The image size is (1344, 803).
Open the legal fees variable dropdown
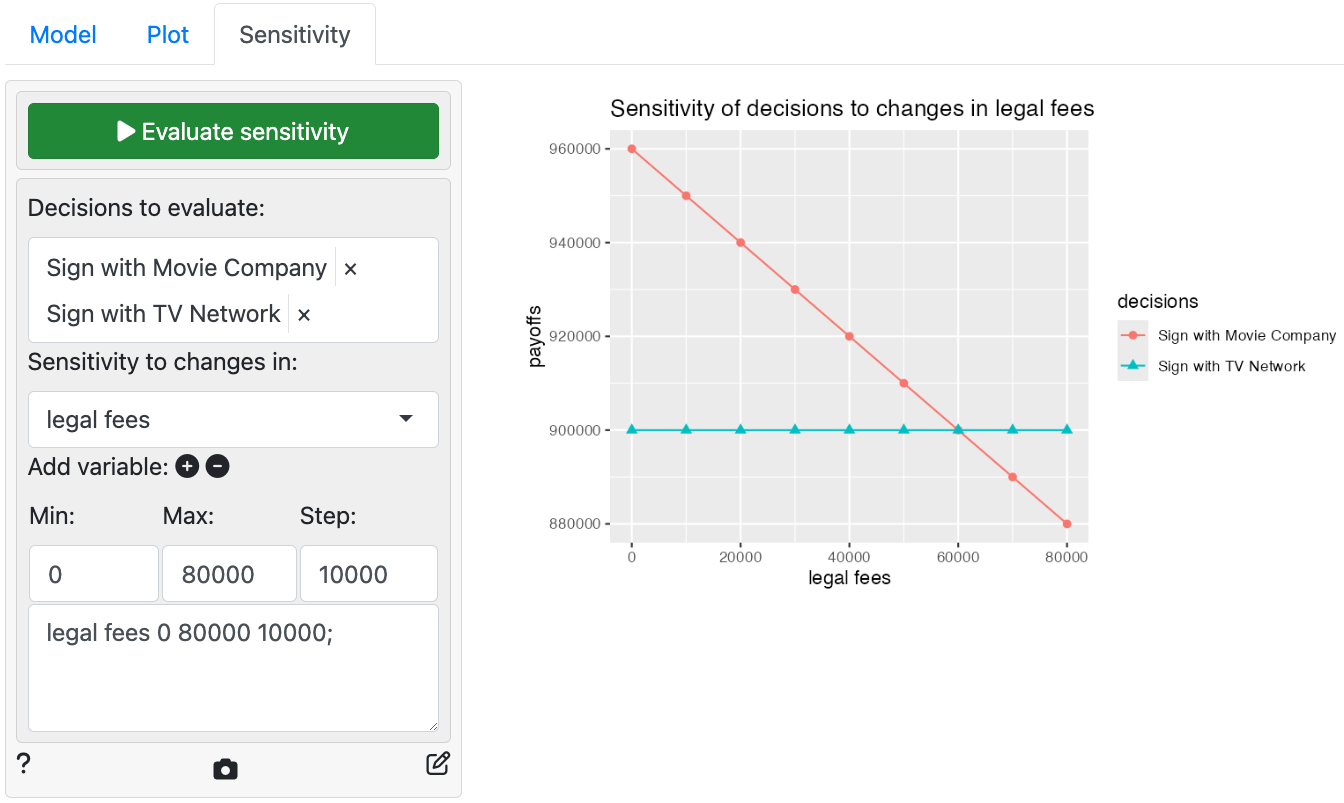(233, 419)
